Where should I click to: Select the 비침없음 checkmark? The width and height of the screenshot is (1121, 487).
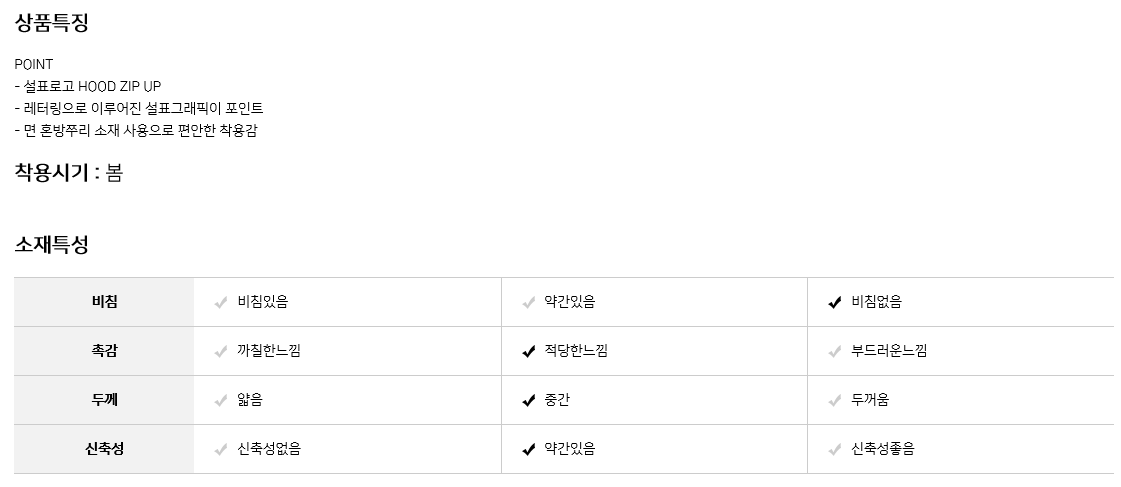click(x=835, y=302)
